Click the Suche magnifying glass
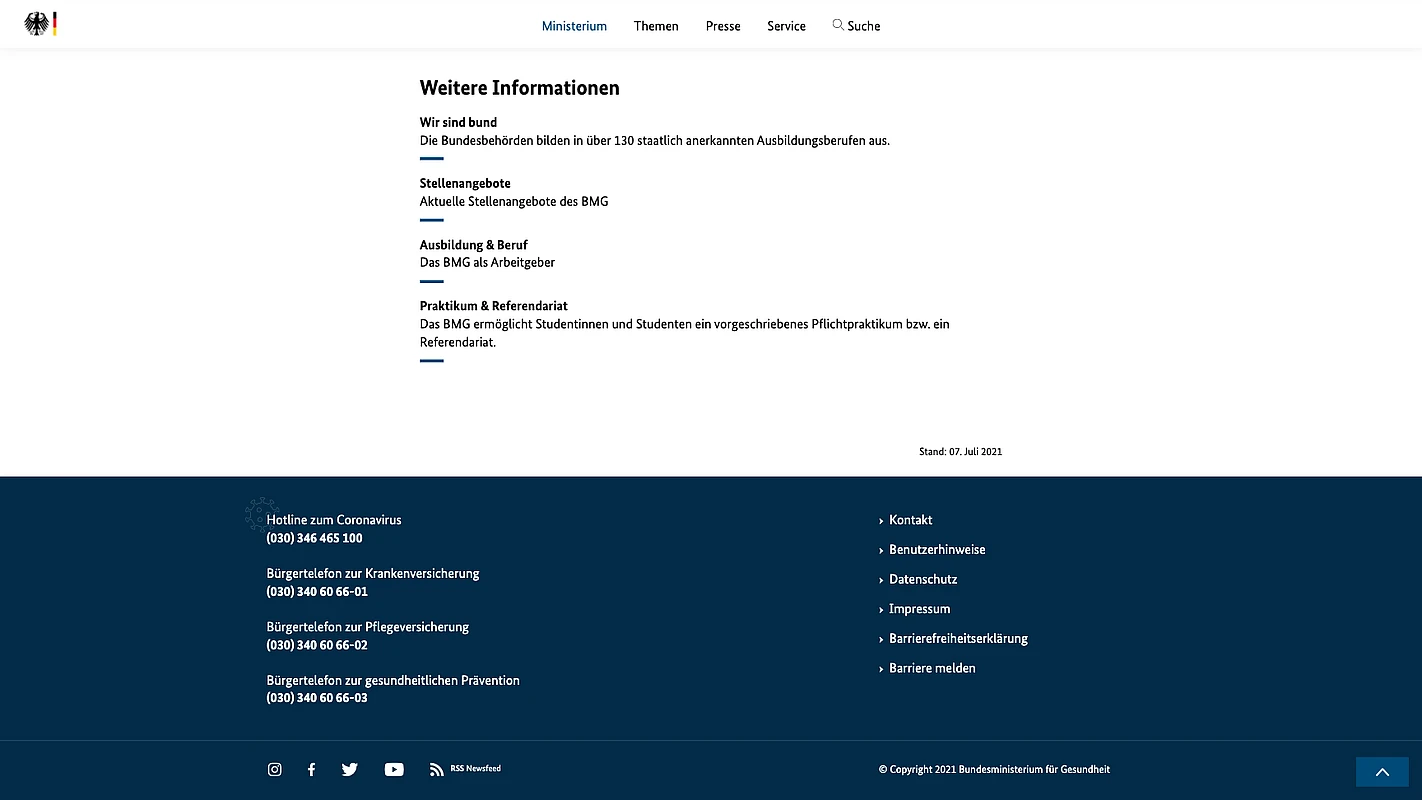The width and height of the screenshot is (1422, 800). click(x=838, y=25)
